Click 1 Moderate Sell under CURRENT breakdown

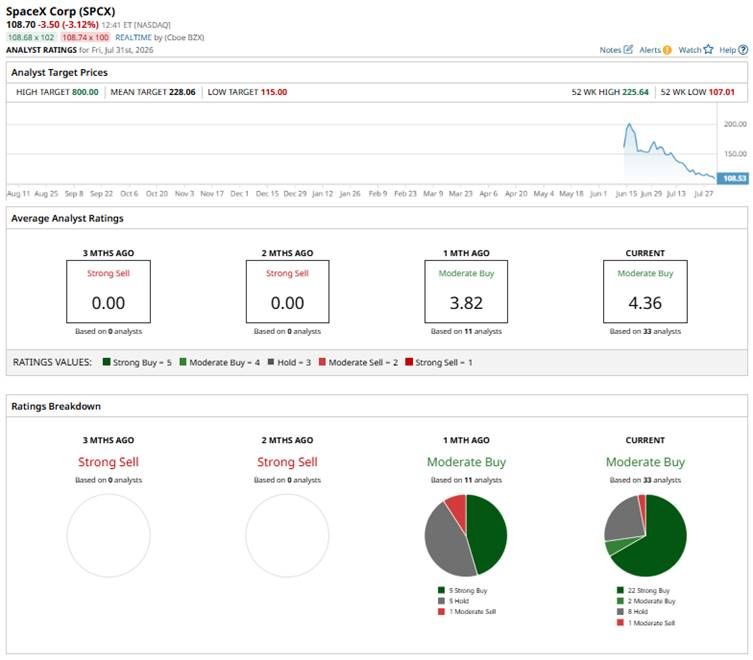click(x=646, y=623)
